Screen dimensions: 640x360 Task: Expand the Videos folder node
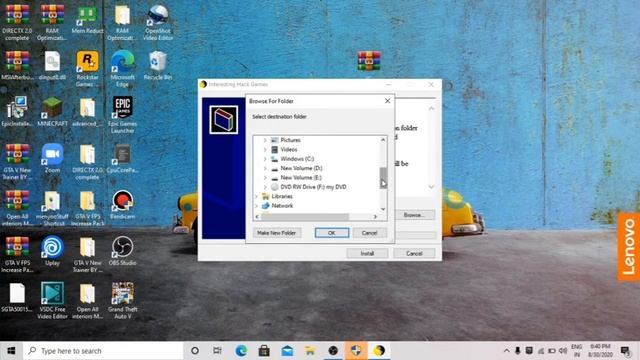click(265, 149)
